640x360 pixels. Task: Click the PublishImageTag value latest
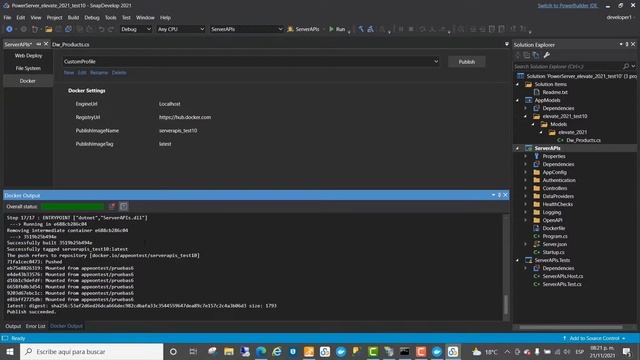[x=165, y=144]
